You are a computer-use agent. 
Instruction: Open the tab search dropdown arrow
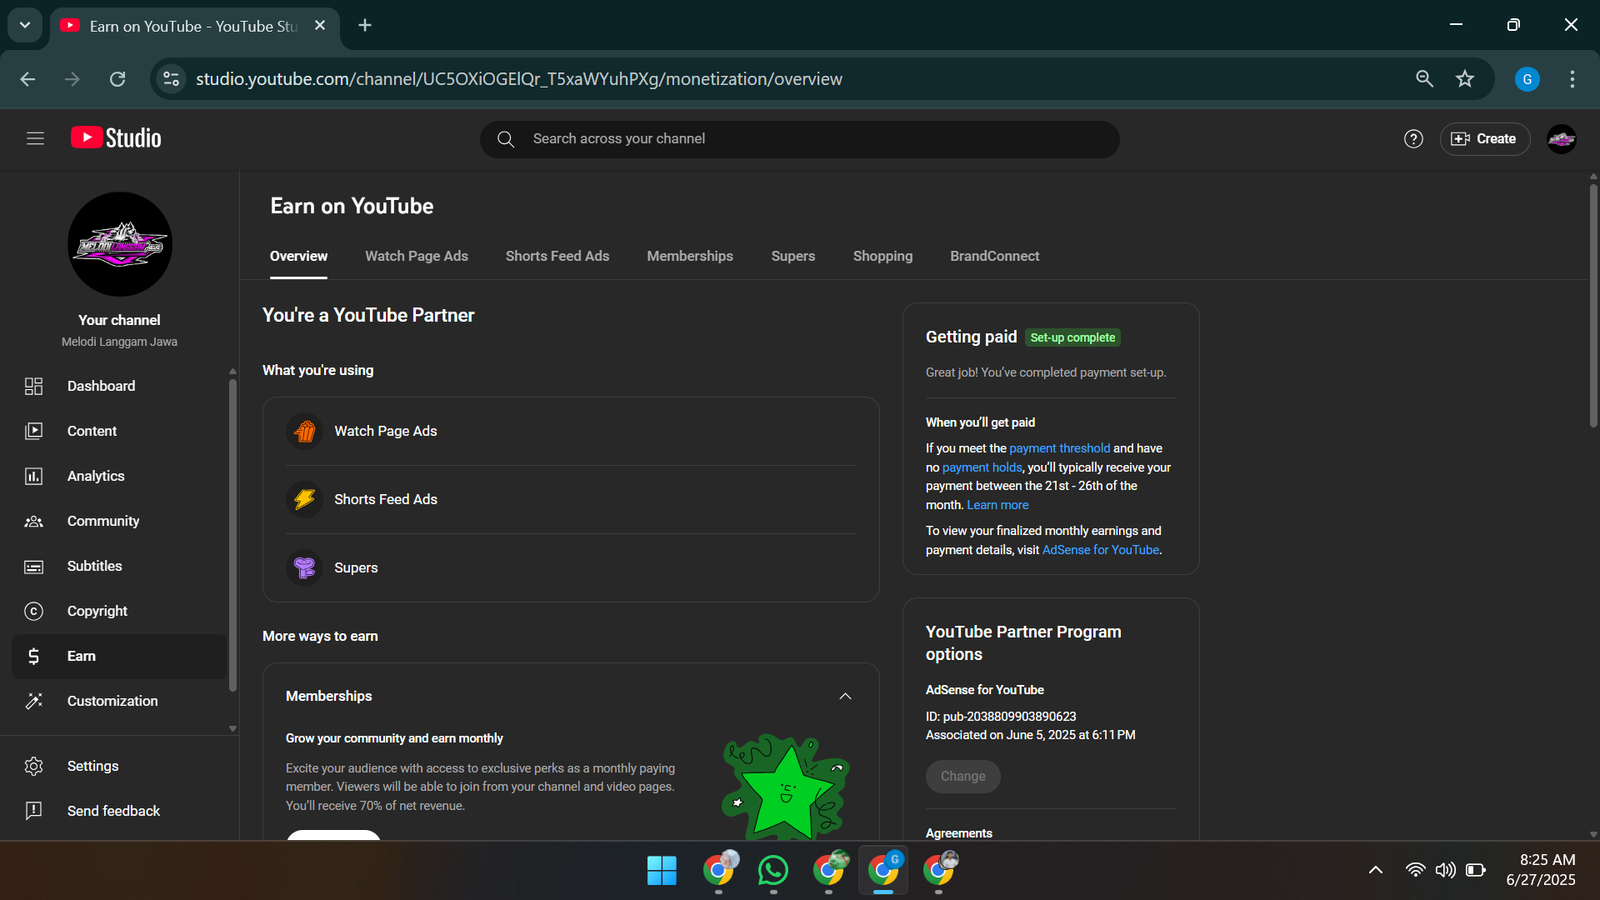[25, 26]
